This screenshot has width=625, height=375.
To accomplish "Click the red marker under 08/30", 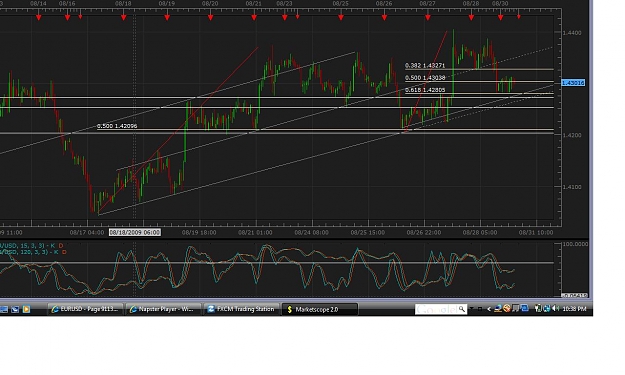I will click(x=501, y=18).
